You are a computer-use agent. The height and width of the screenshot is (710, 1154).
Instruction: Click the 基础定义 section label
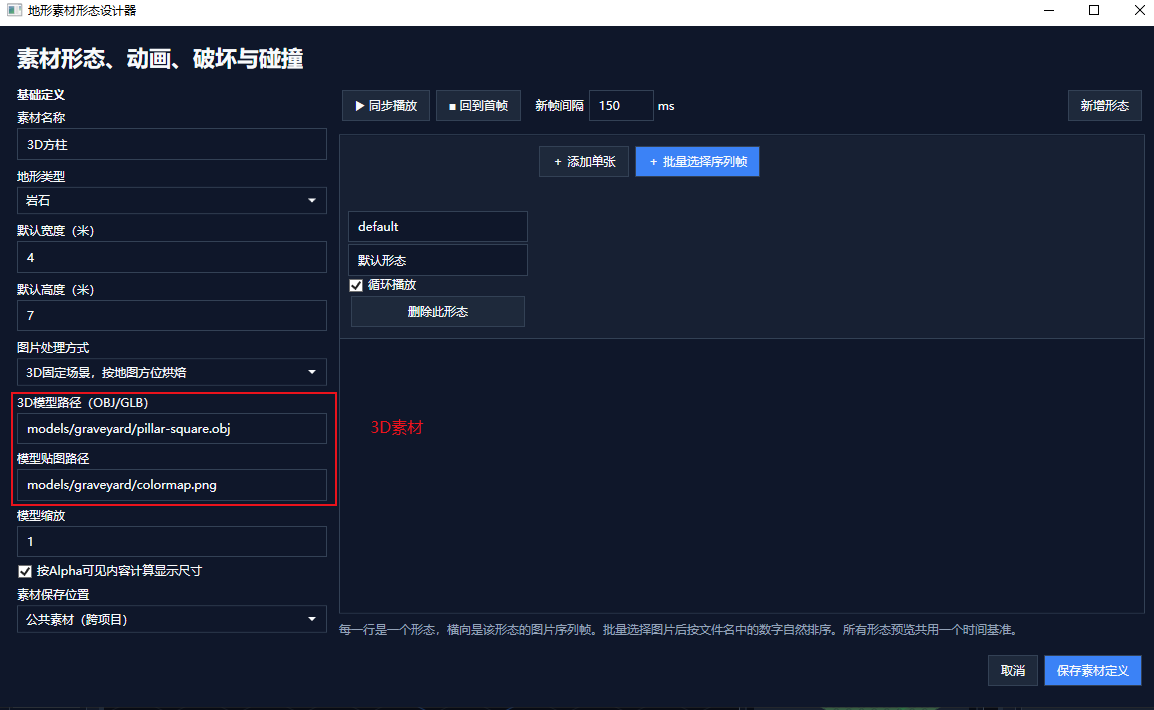41,95
